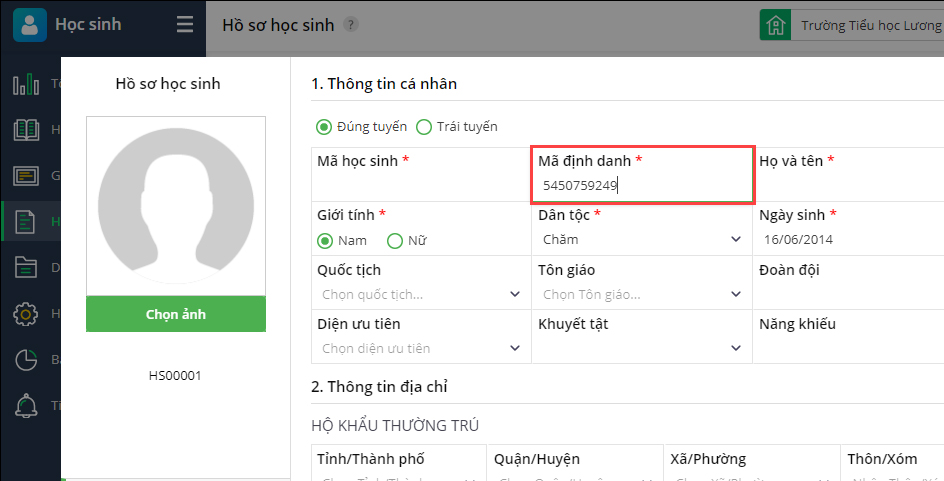Click the HỘ KHẨU THƯỜNG TRÚ label
Image resolution: width=944 pixels, height=481 pixels.
pos(395,426)
